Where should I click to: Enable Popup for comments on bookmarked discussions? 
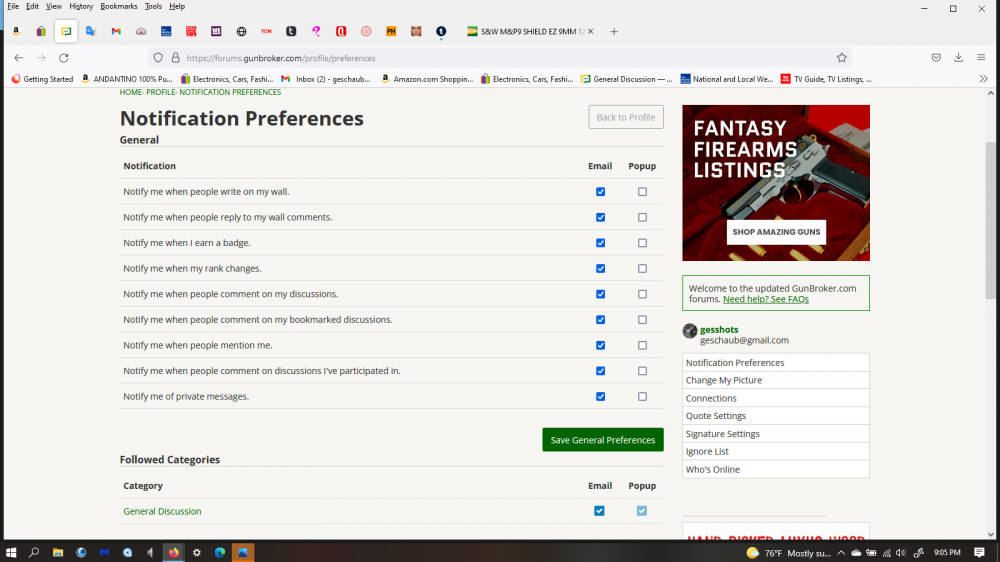tap(642, 320)
